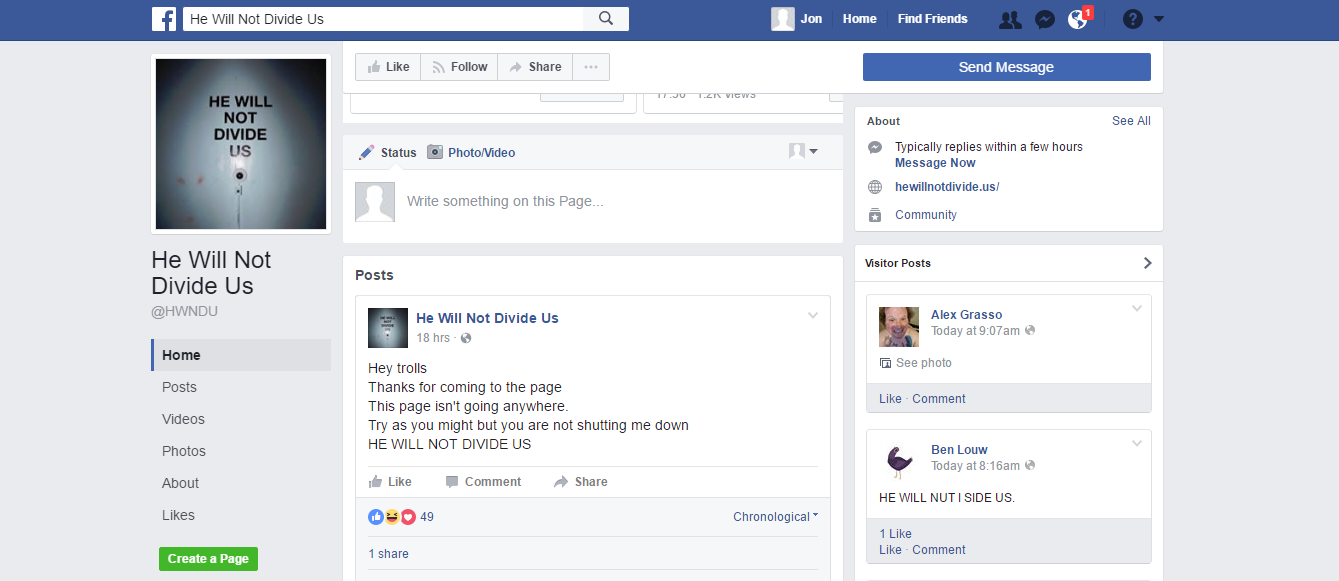The height and width of the screenshot is (581, 1339).
Task: Click the search box containing He Will Not Divide Us
Action: (x=383, y=18)
